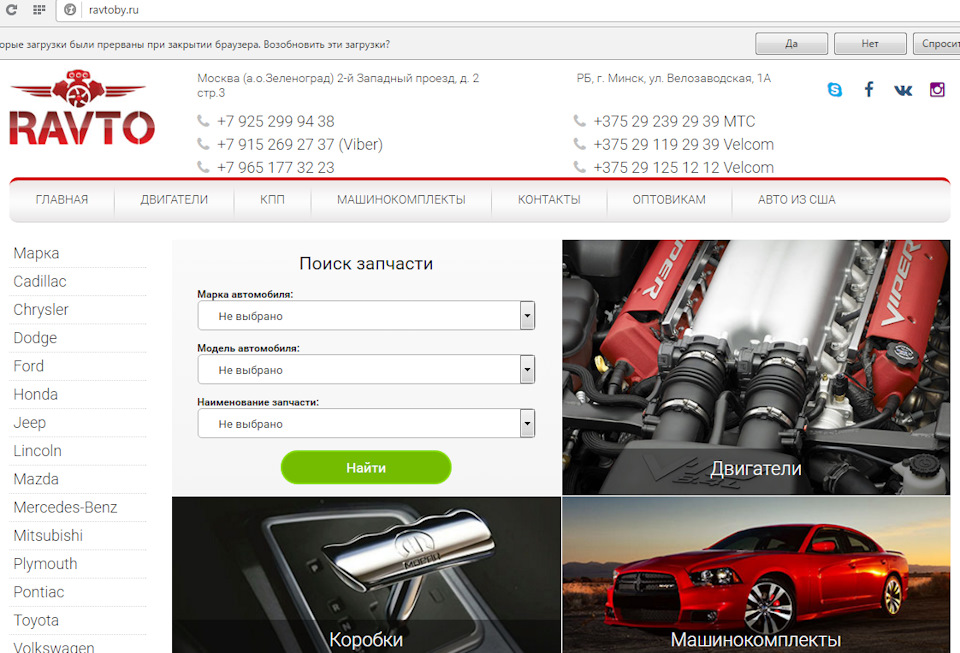The width and height of the screenshot is (960, 653).
Task: Open the RAVTO Skype contact icon
Action: coord(835,89)
